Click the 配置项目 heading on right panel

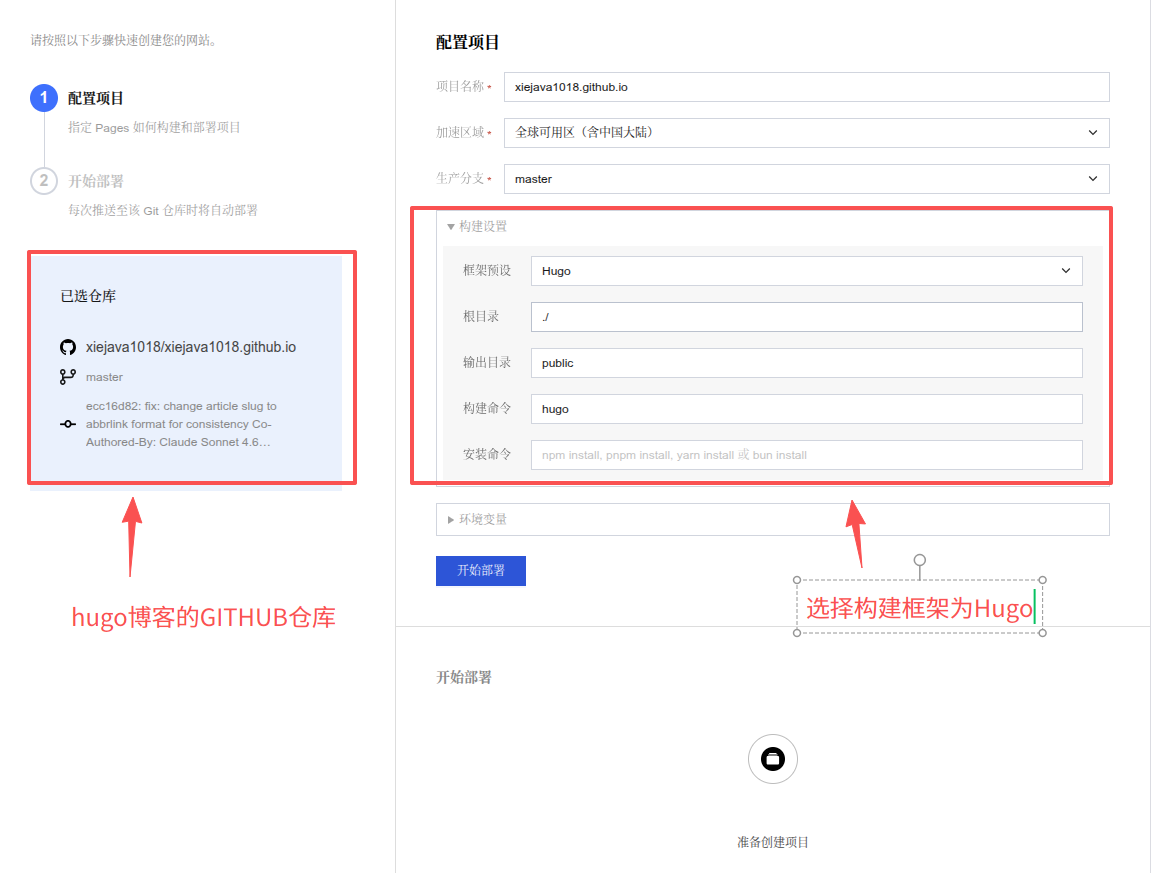[468, 43]
